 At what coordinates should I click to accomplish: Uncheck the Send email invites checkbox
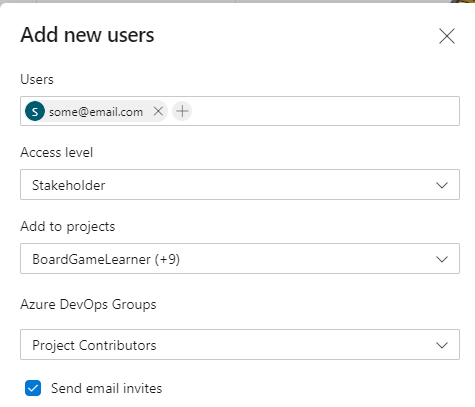(33, 388)
